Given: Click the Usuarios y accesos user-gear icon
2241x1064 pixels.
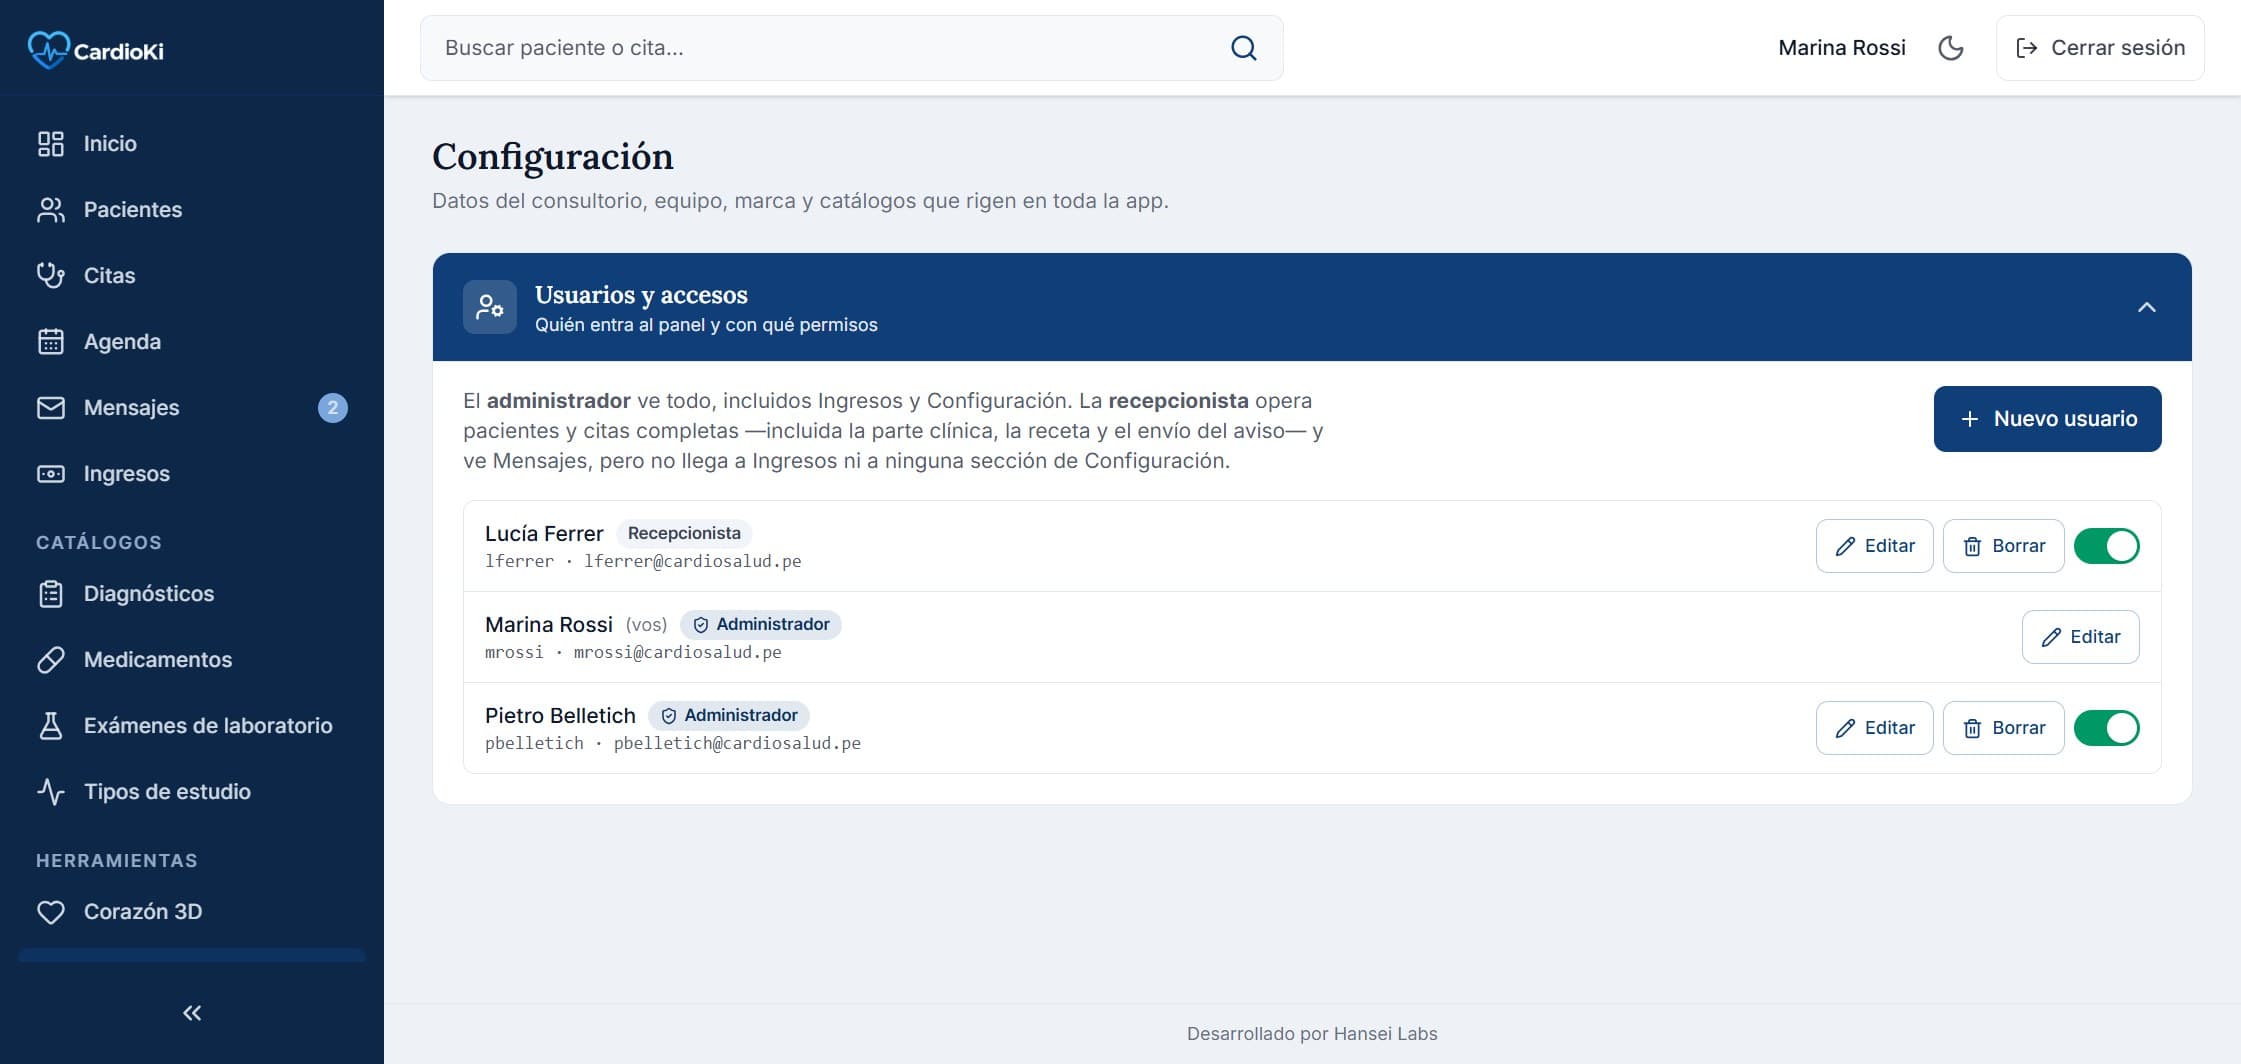Looking at the screenshot, I should [490, 307].
